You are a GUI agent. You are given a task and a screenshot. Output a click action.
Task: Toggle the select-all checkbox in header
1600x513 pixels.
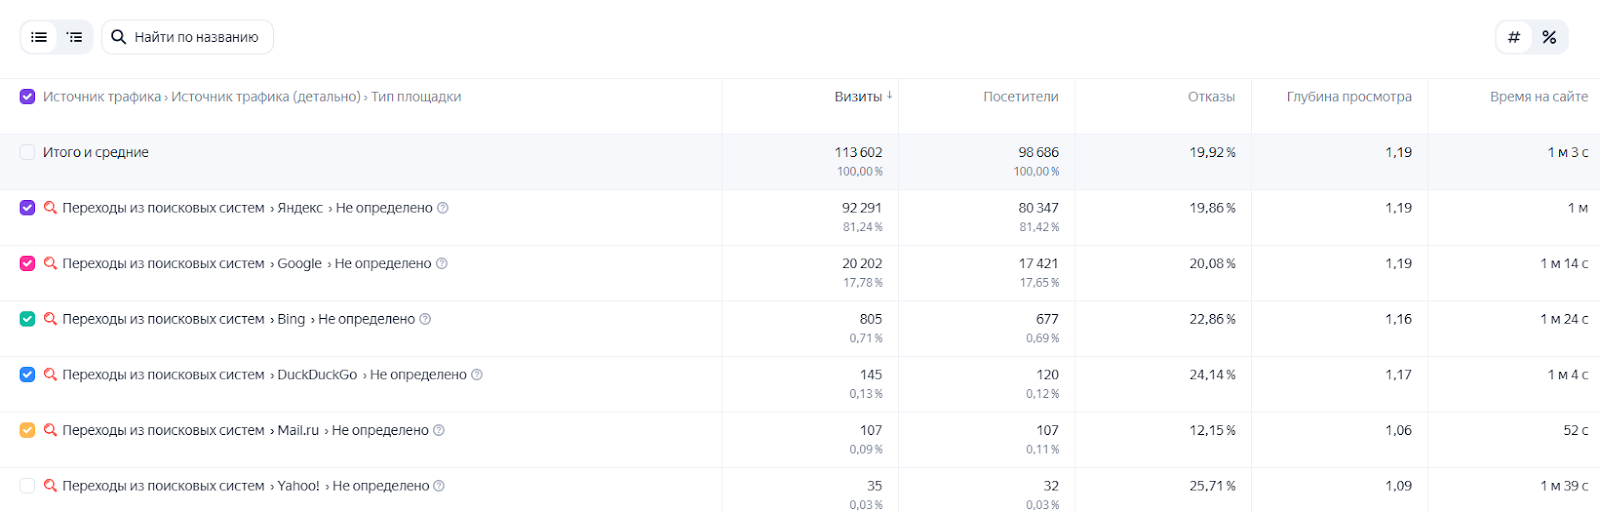[28, 97]
